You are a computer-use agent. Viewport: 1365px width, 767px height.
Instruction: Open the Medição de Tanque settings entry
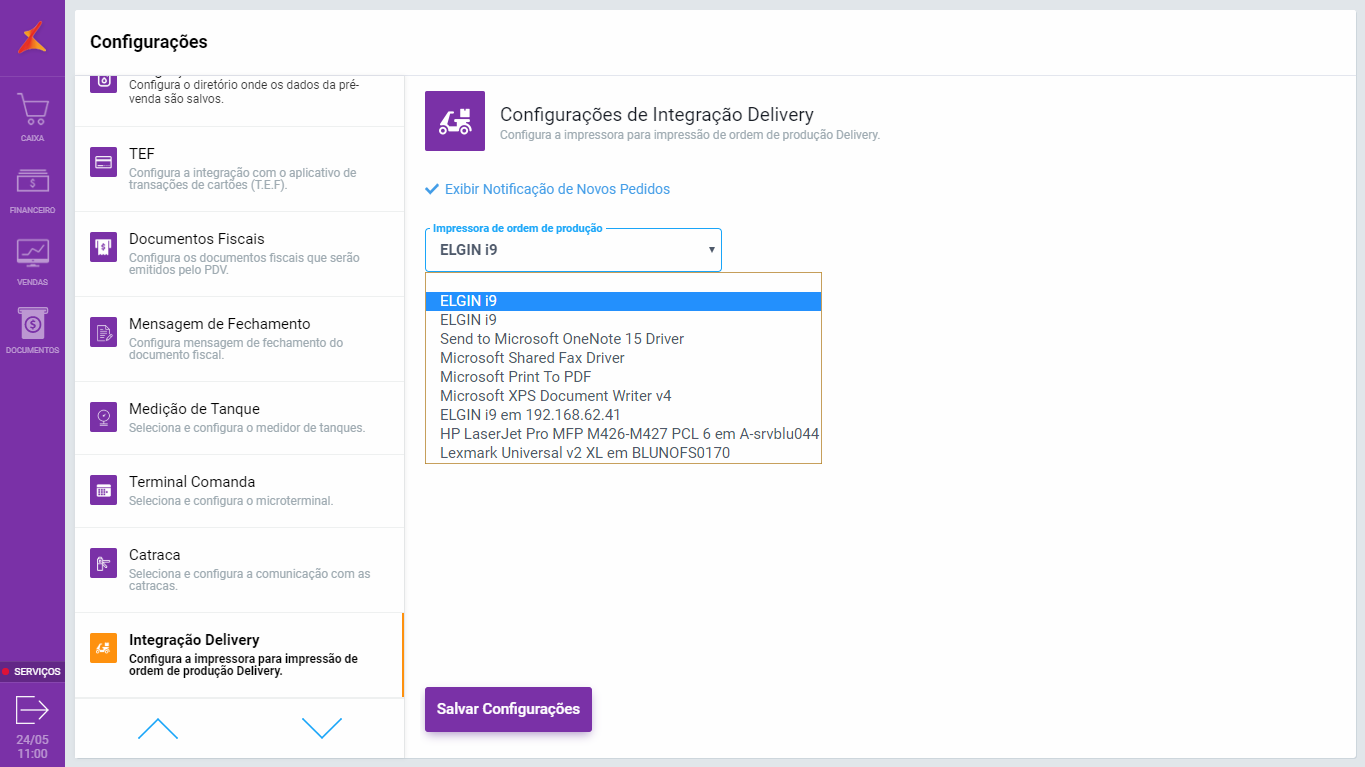pyautogui.click(x=239, y=418)
